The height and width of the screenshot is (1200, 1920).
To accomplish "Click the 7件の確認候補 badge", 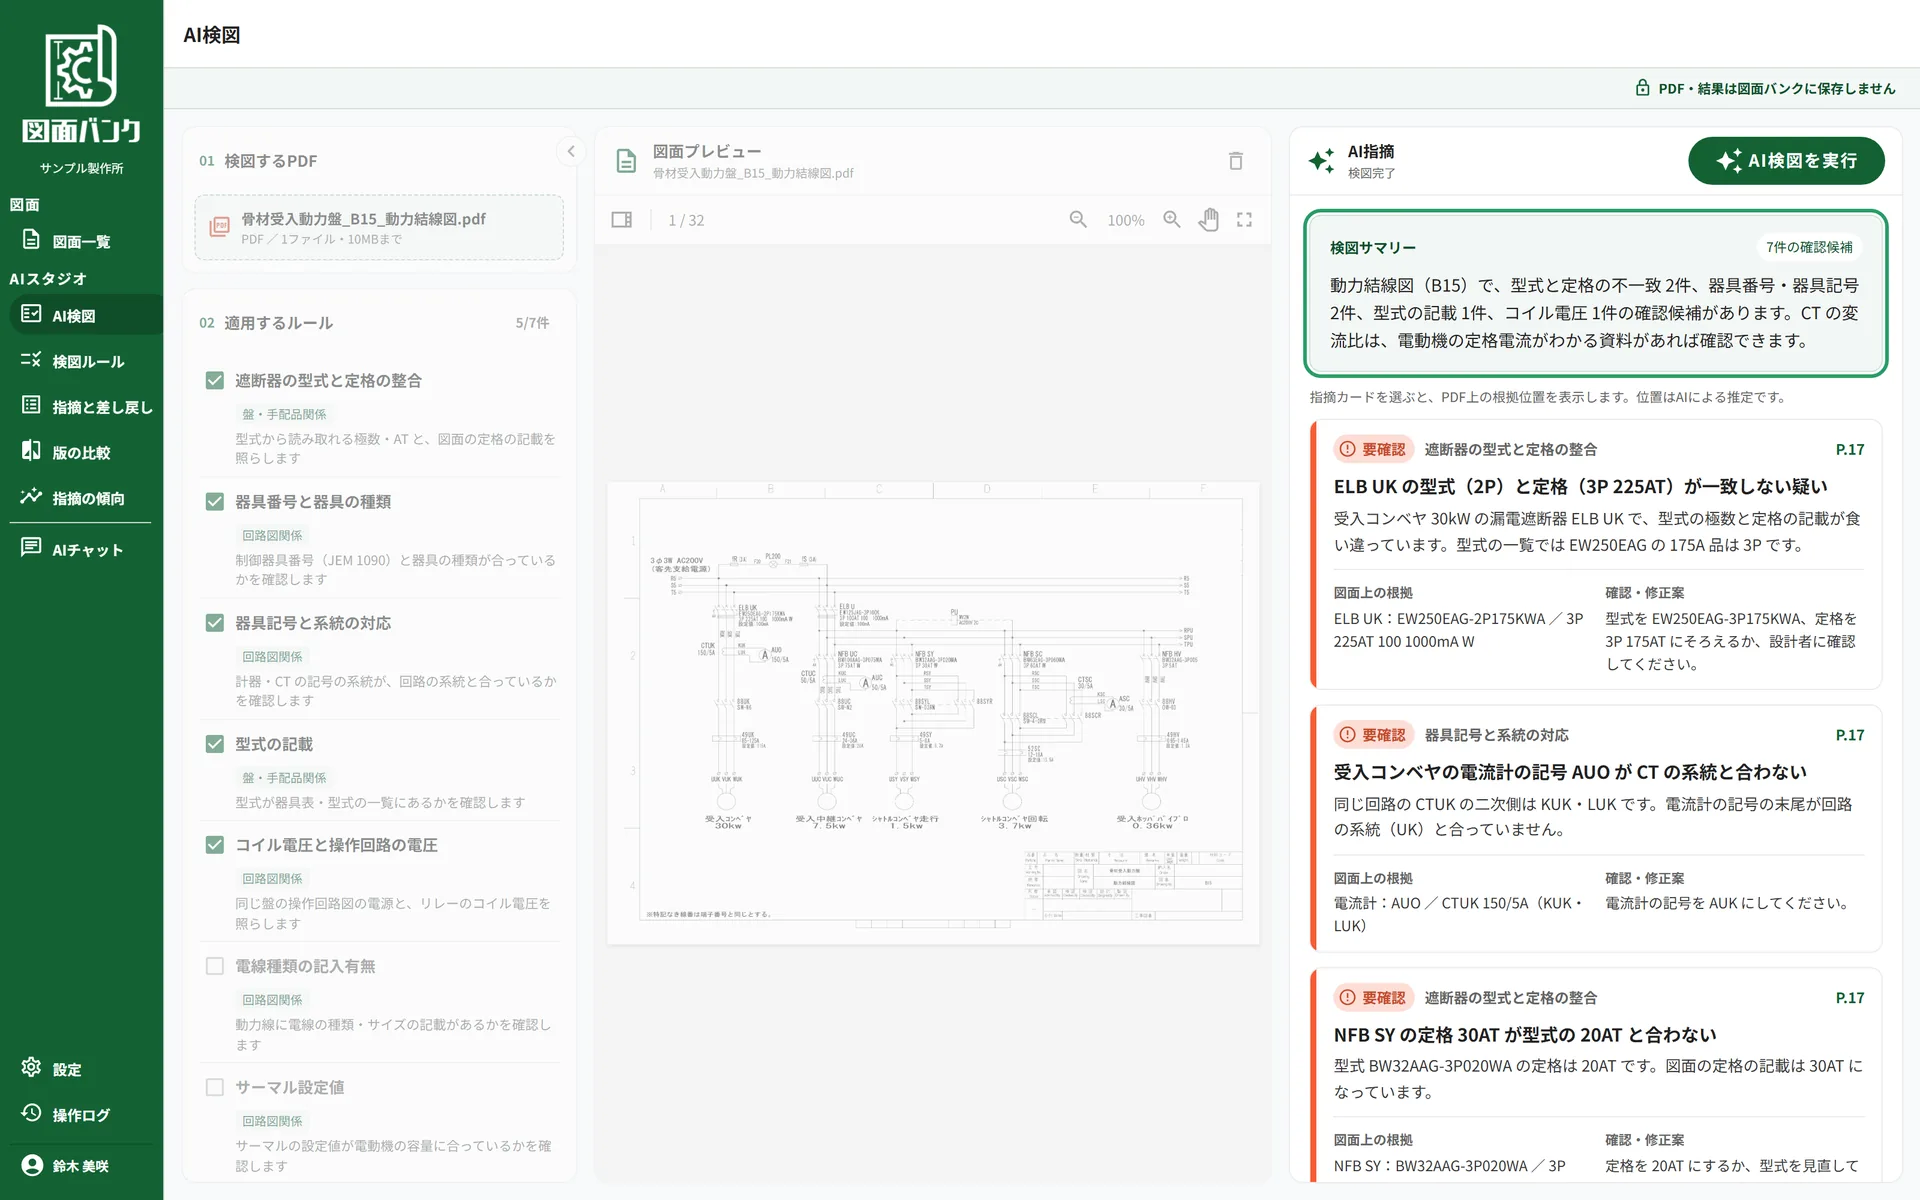I will 1809,247.
